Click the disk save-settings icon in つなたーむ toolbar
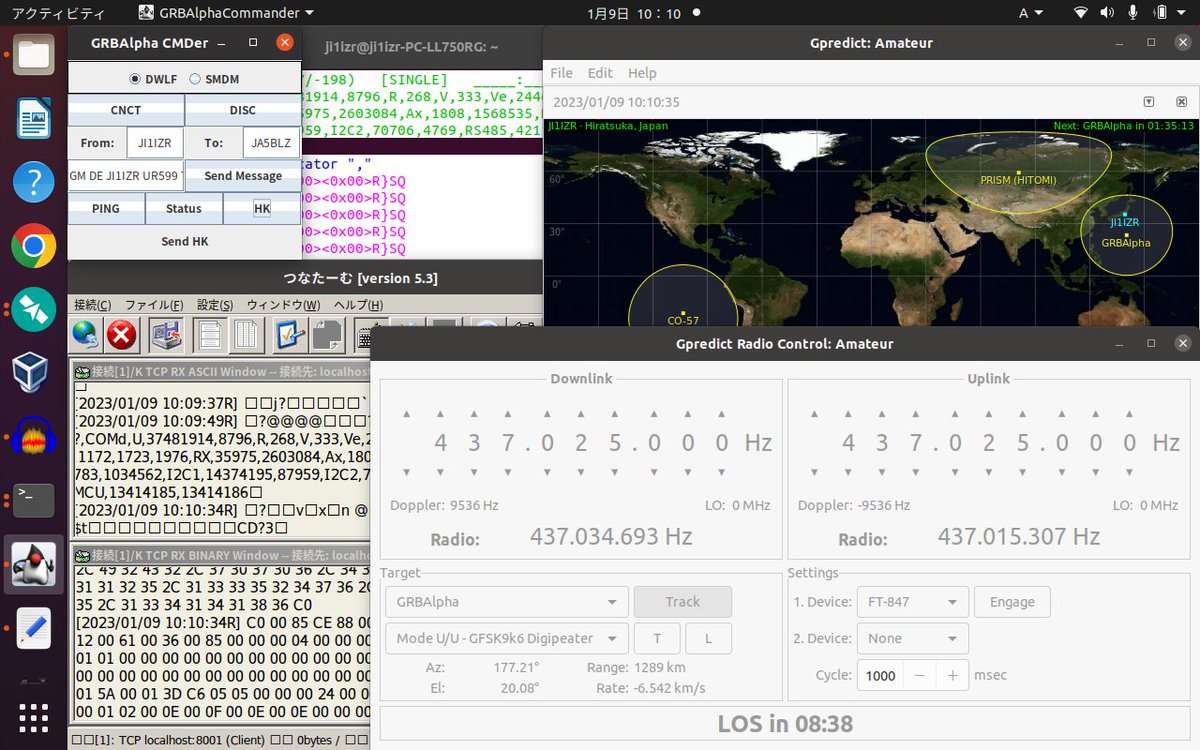Image resolution: width=1200 pixels, height=750 pixels. tap(167, 336)
